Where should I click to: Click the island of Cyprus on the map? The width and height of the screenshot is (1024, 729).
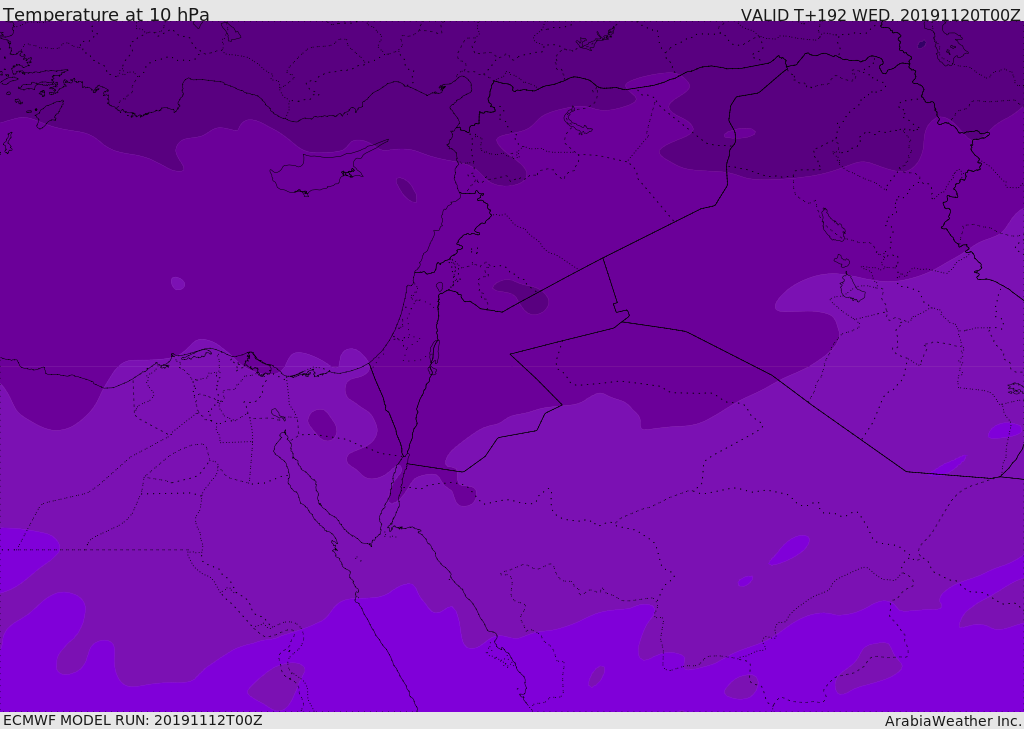320,171
